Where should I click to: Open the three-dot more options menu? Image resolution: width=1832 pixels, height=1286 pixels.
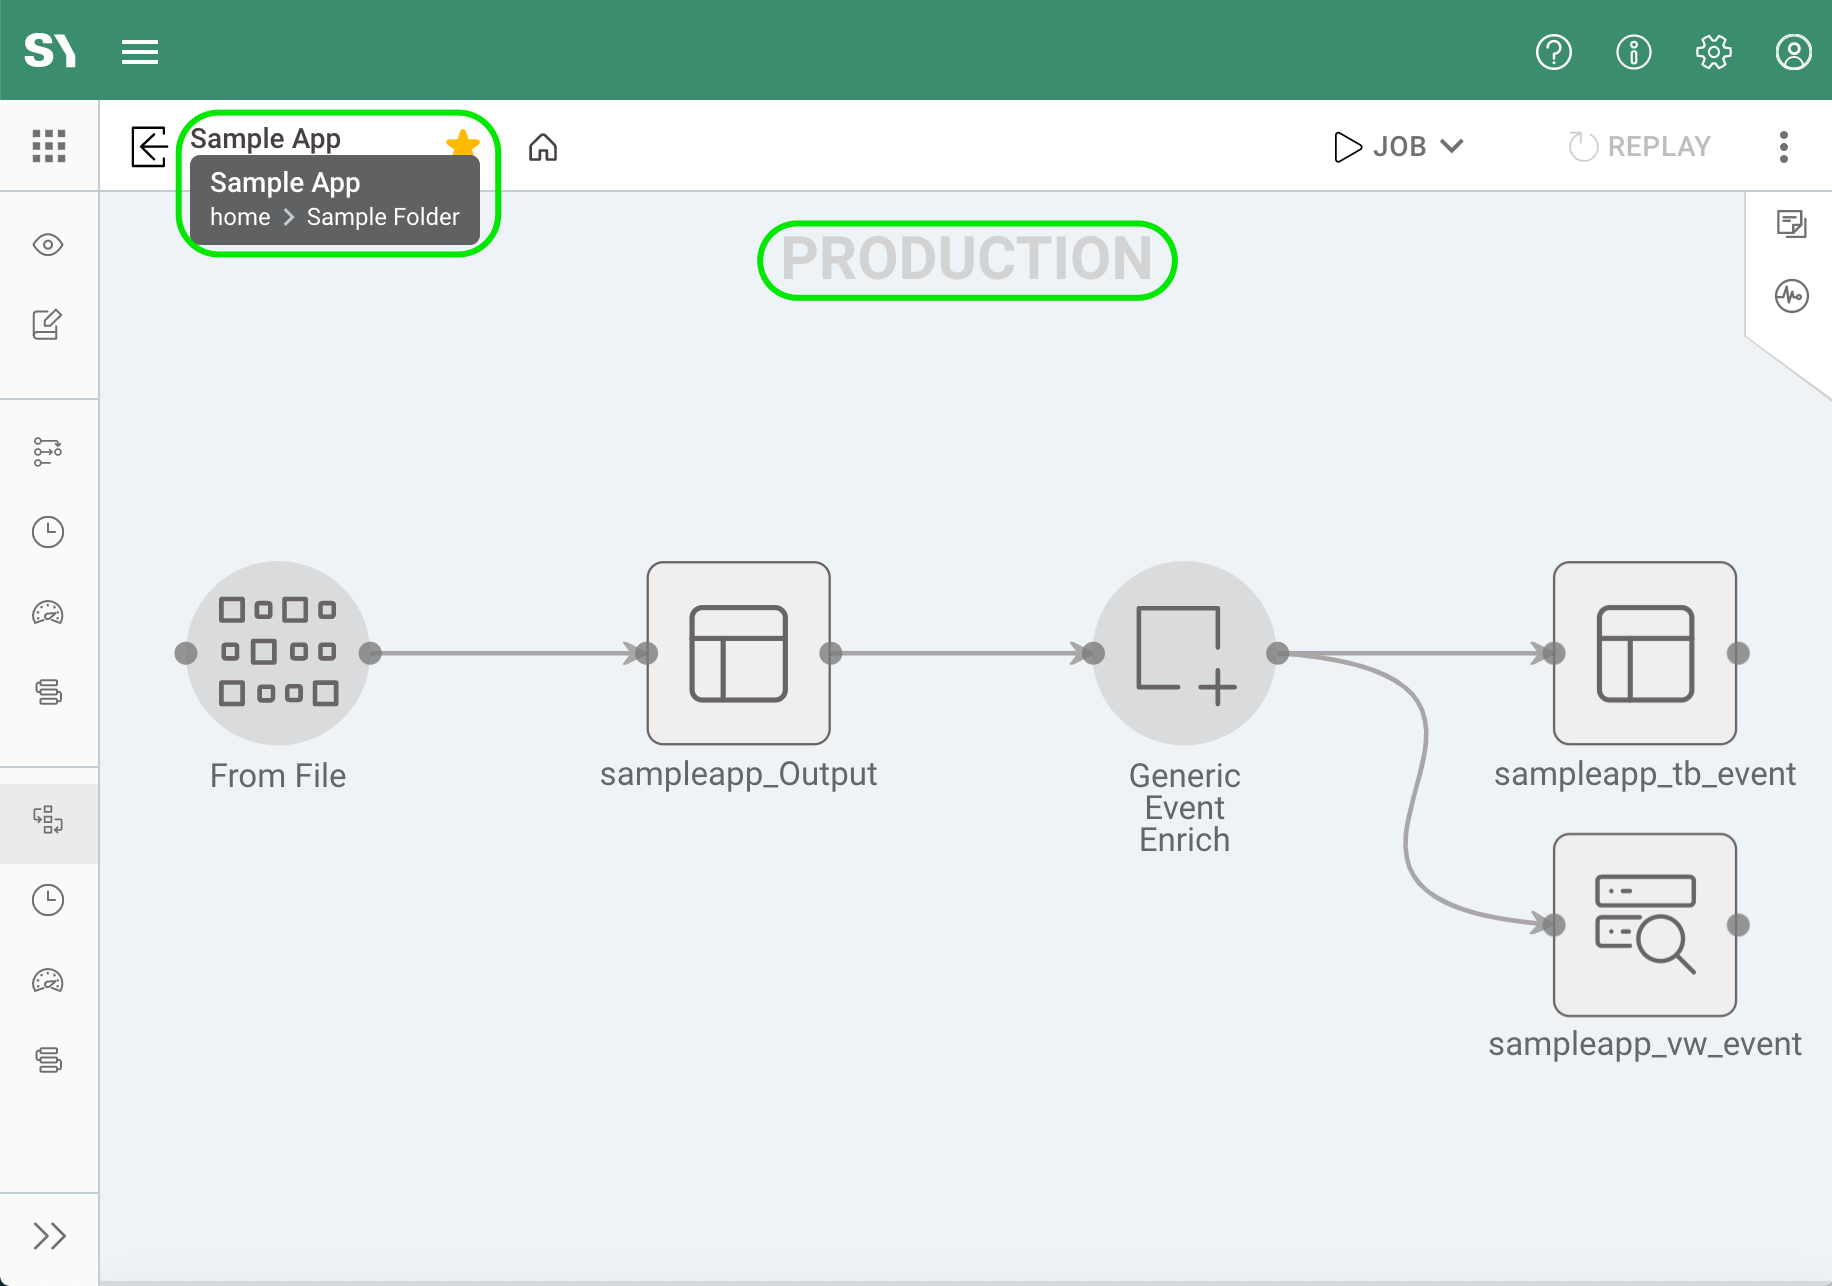pos(1784,147)
